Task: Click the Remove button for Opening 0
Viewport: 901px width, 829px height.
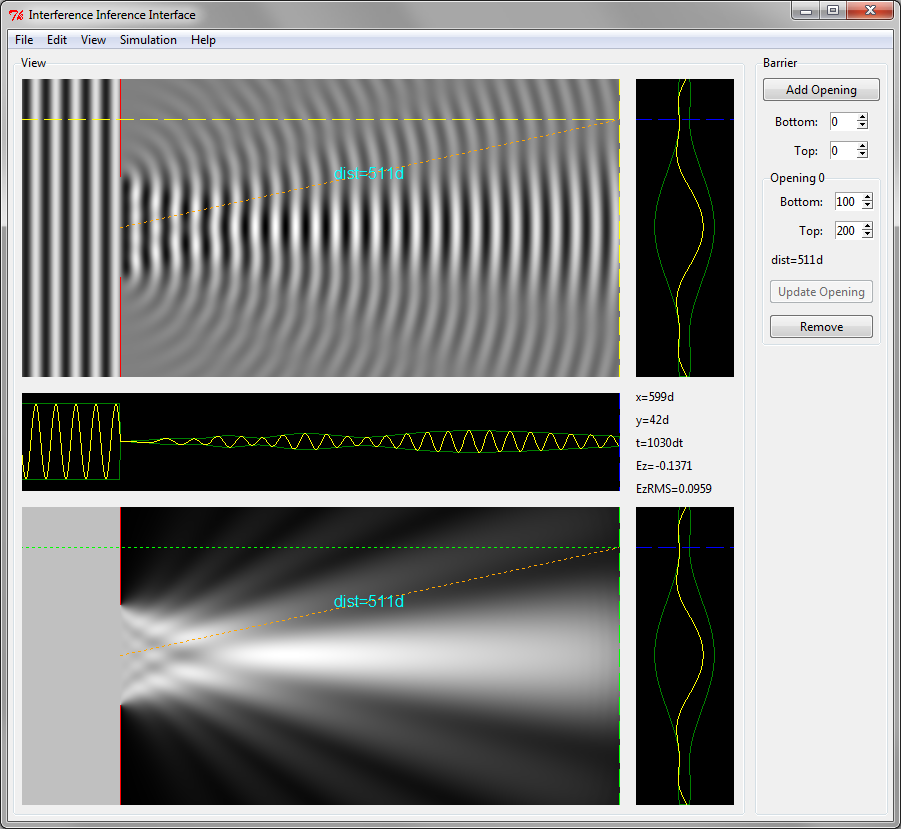Action: [x=821, y=326]
